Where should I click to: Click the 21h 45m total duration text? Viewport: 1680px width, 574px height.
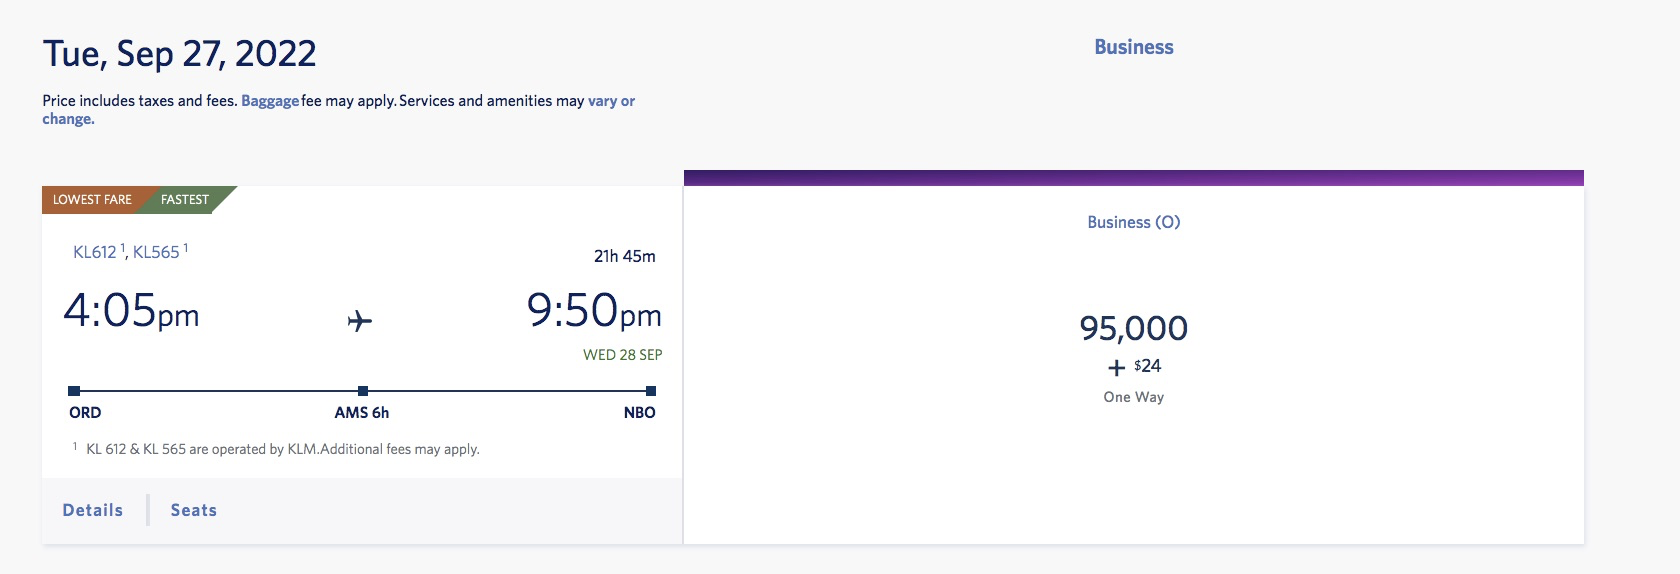pos(624,256)
